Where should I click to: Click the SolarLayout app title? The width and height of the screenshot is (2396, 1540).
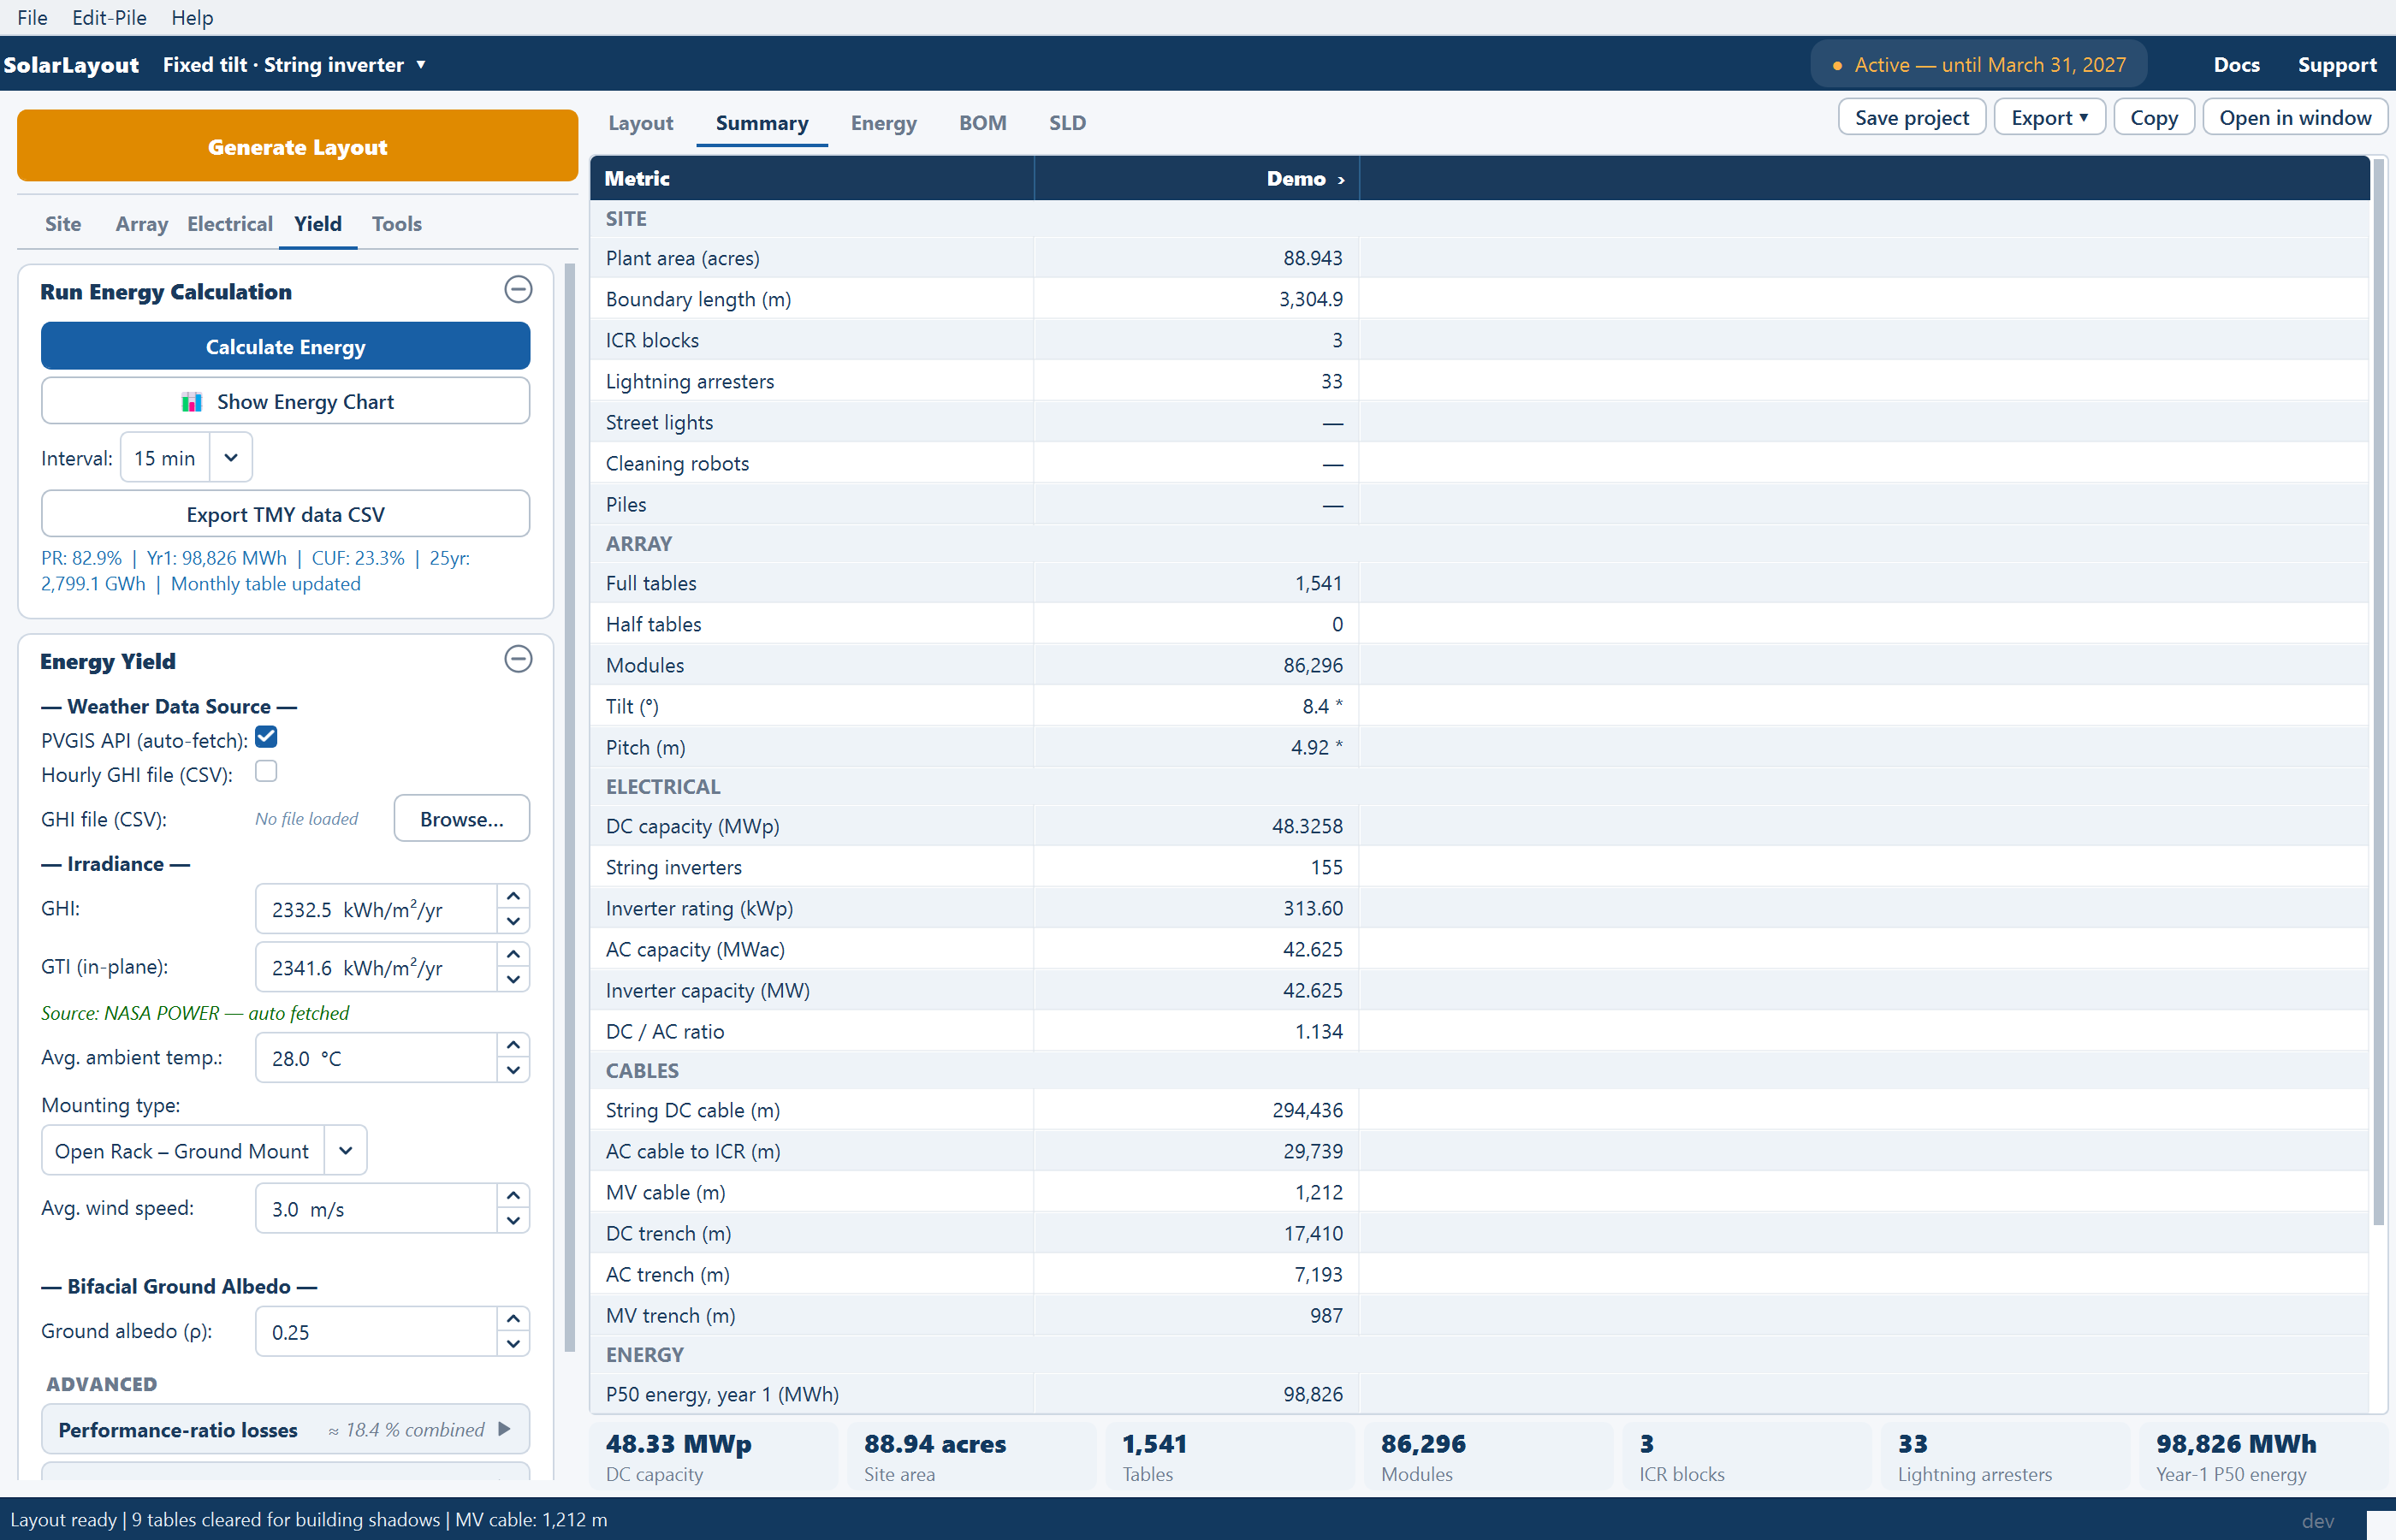71,65
